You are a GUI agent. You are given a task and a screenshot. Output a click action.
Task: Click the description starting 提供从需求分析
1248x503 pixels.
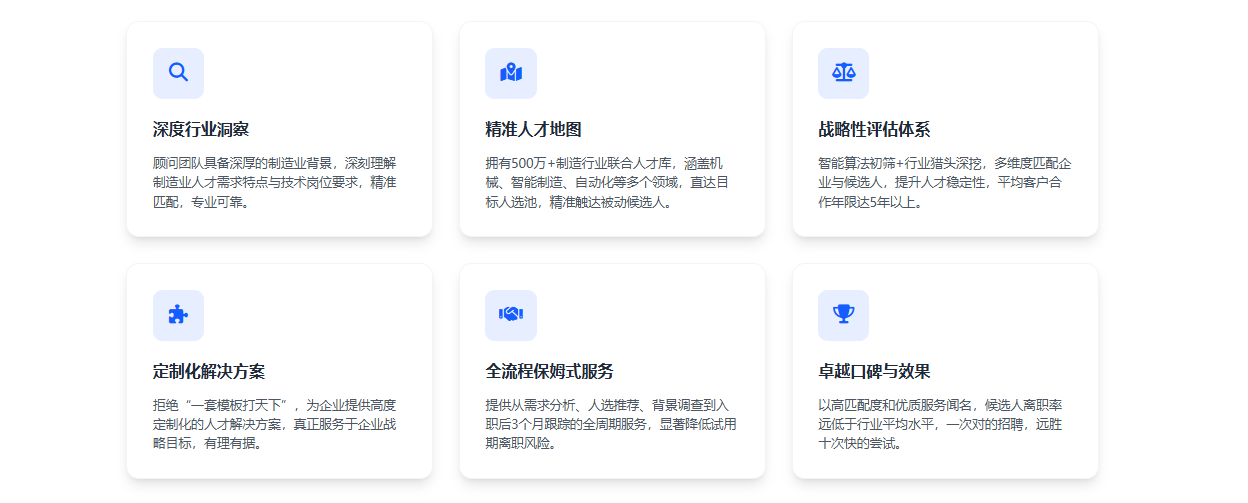pyautogui.click(x=611, y=424)
